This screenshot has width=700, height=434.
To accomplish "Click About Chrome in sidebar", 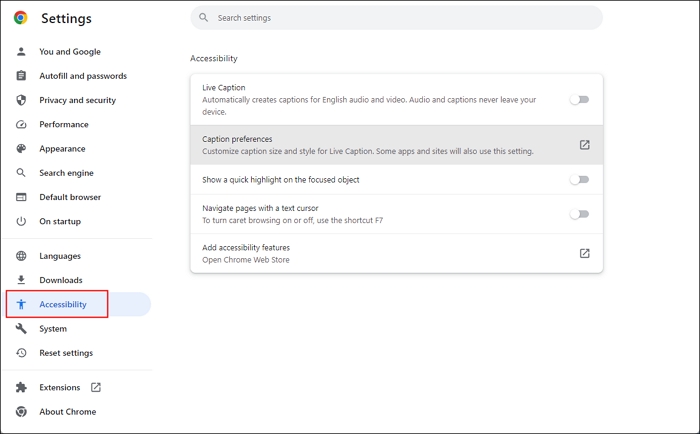I will [x=67, y=412].
